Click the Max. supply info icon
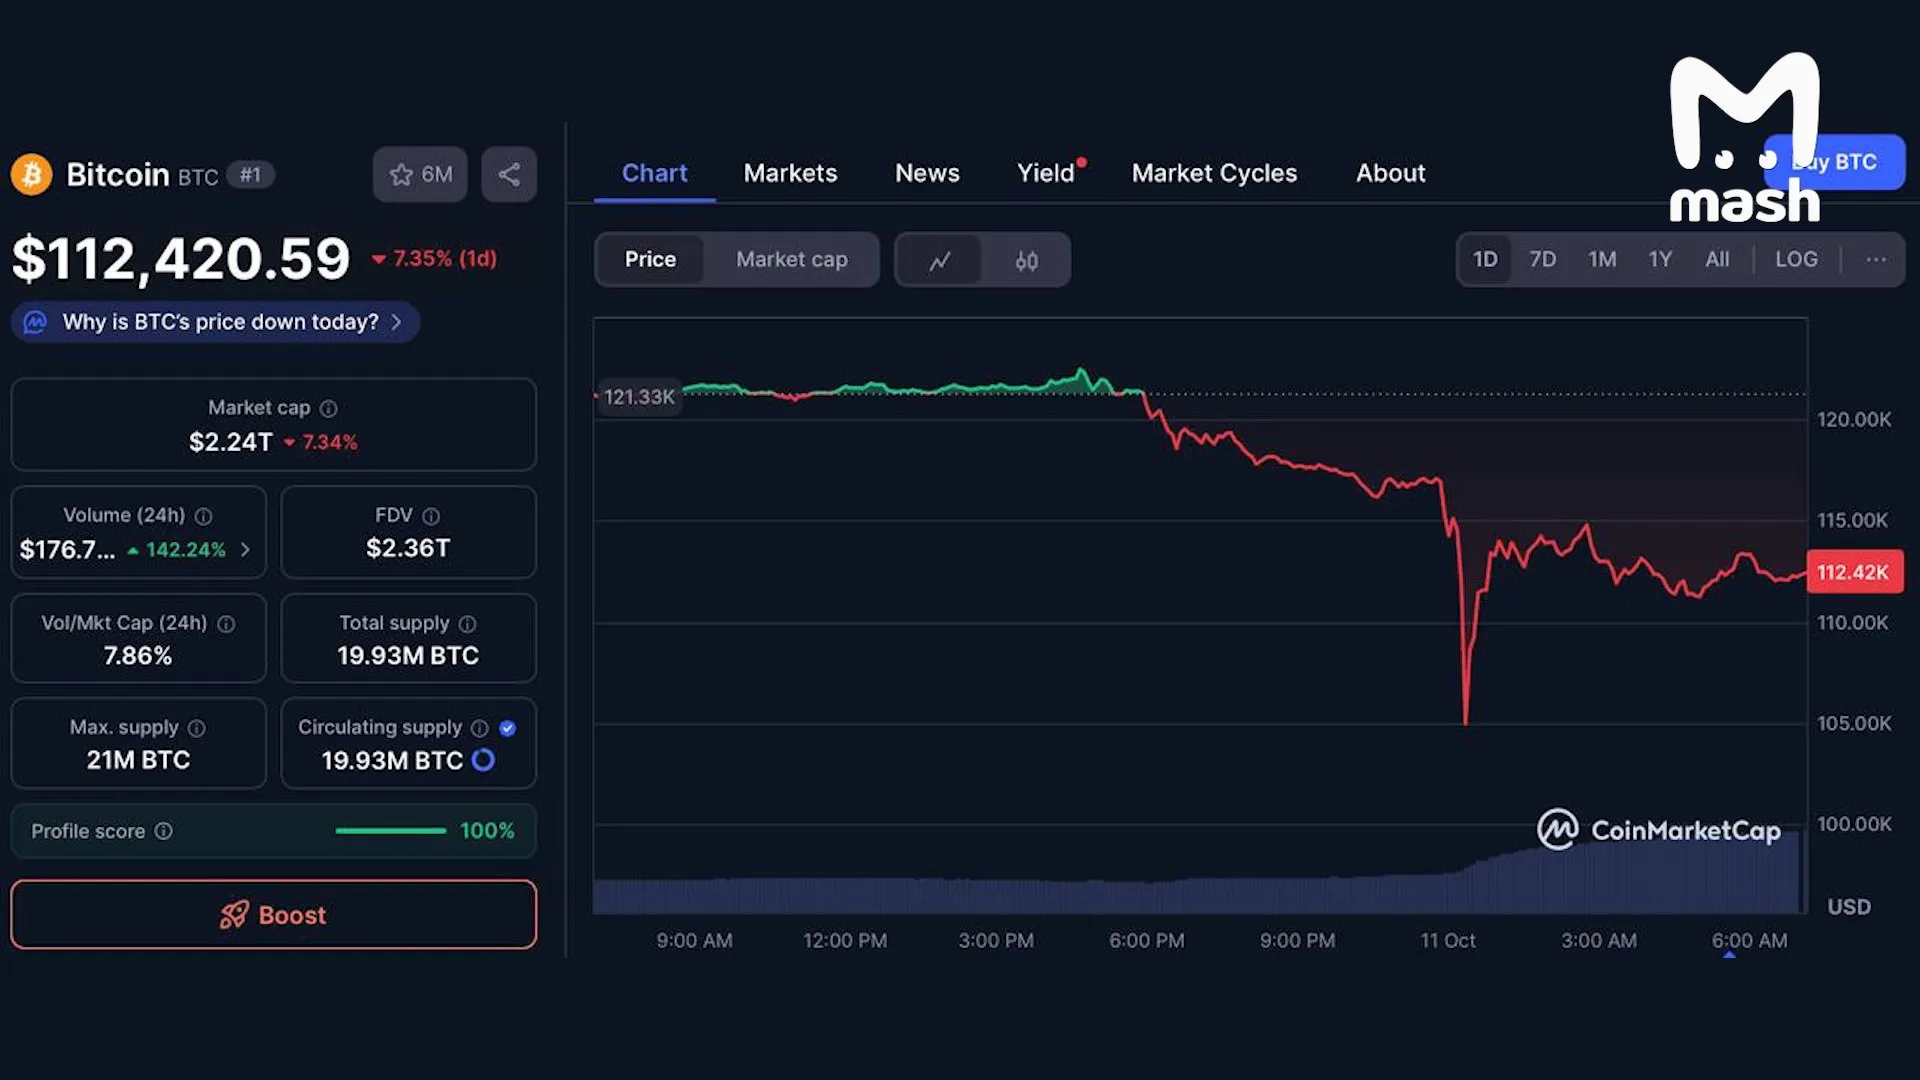 point(197,728)
